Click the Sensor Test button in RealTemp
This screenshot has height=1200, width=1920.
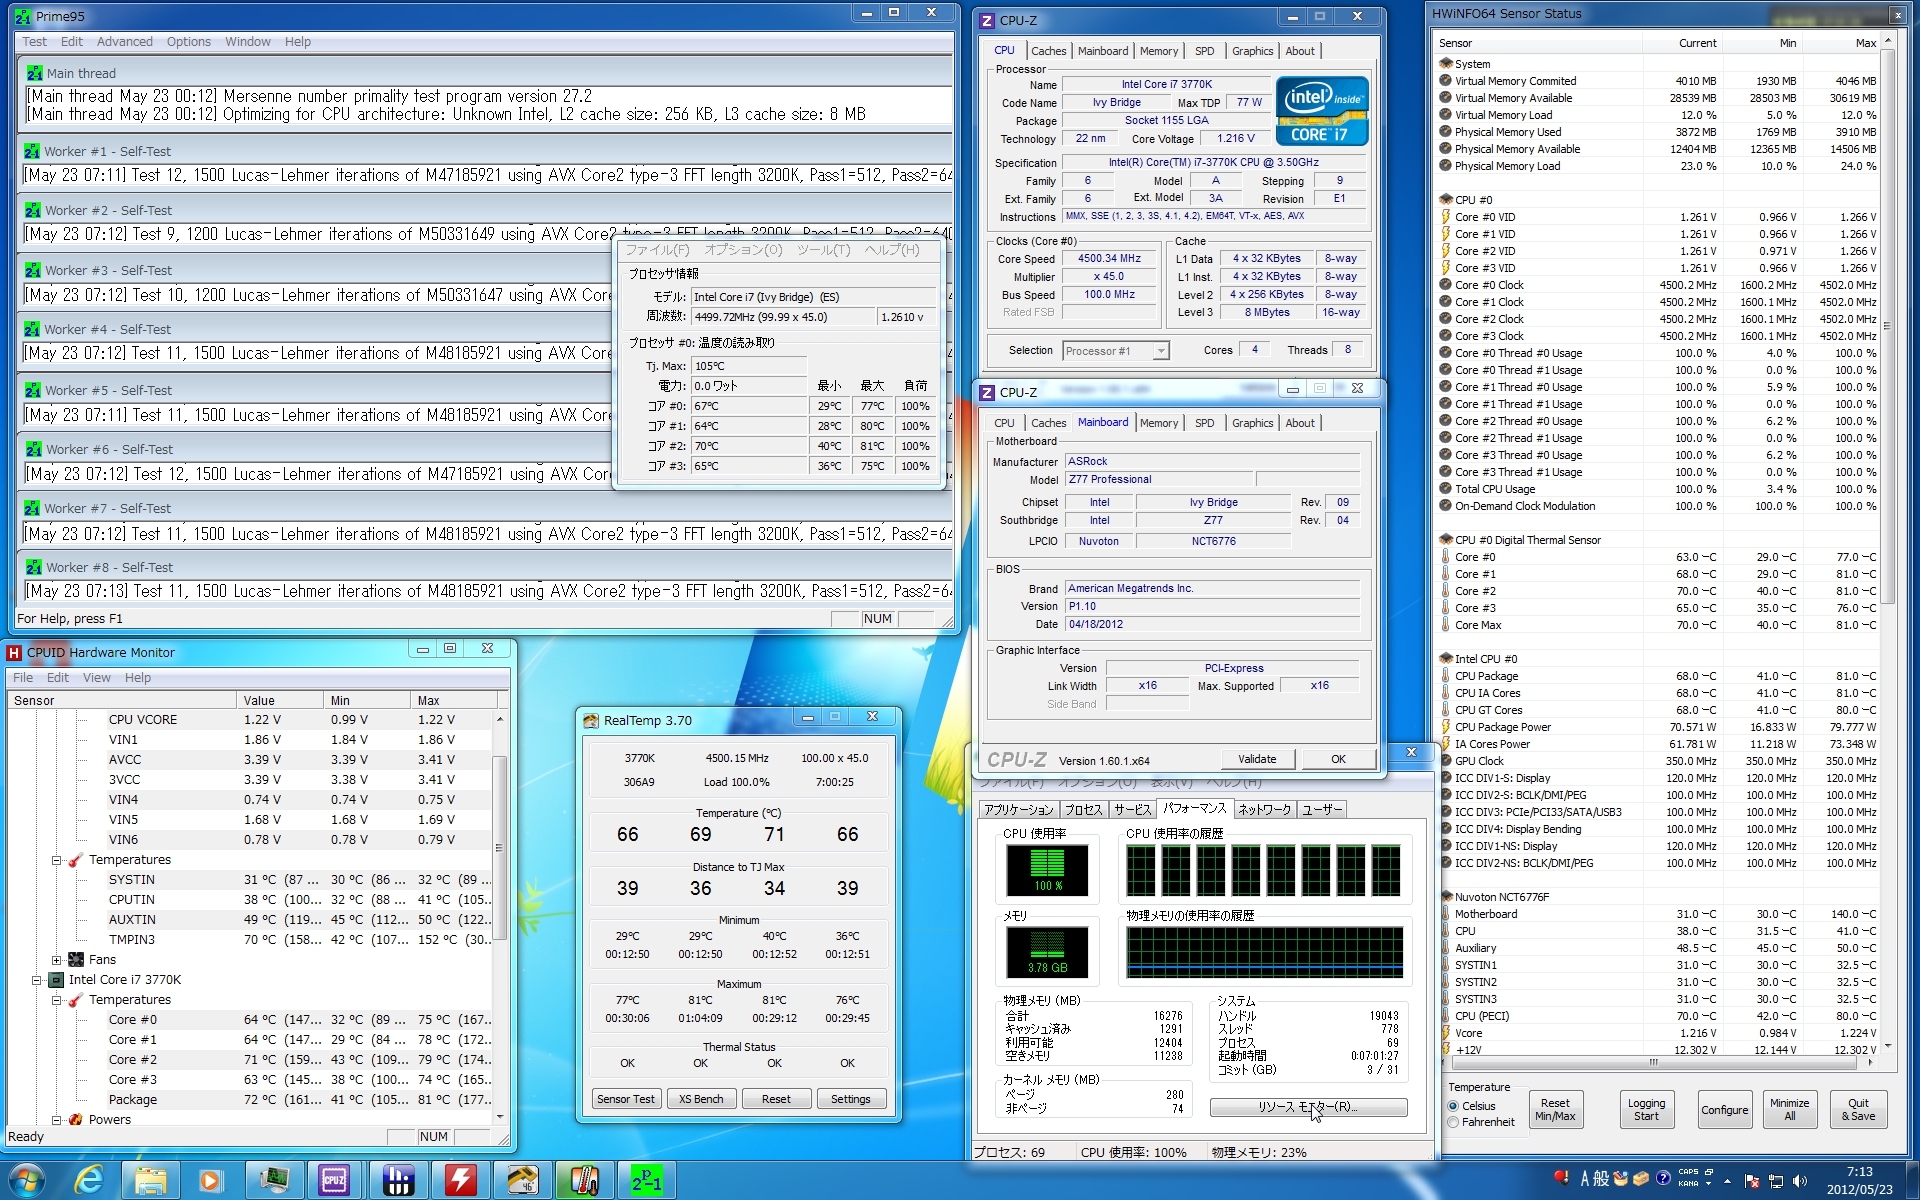(626, 1099)
